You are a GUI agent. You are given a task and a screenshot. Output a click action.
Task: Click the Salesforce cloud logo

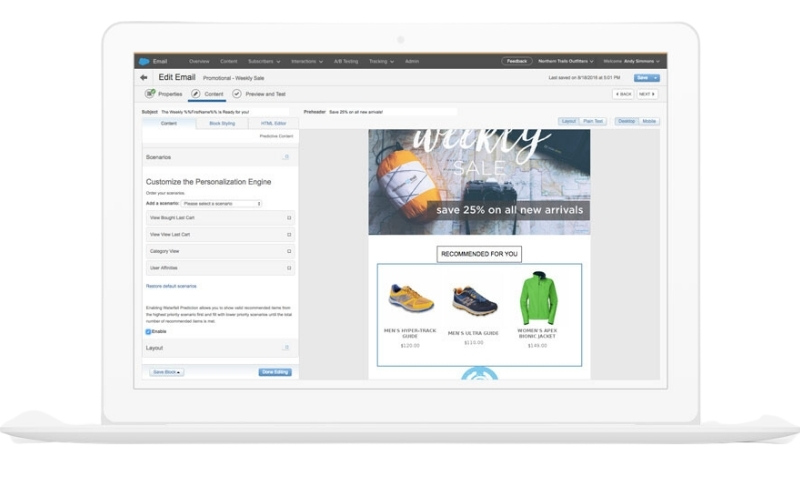click(144, 61)
